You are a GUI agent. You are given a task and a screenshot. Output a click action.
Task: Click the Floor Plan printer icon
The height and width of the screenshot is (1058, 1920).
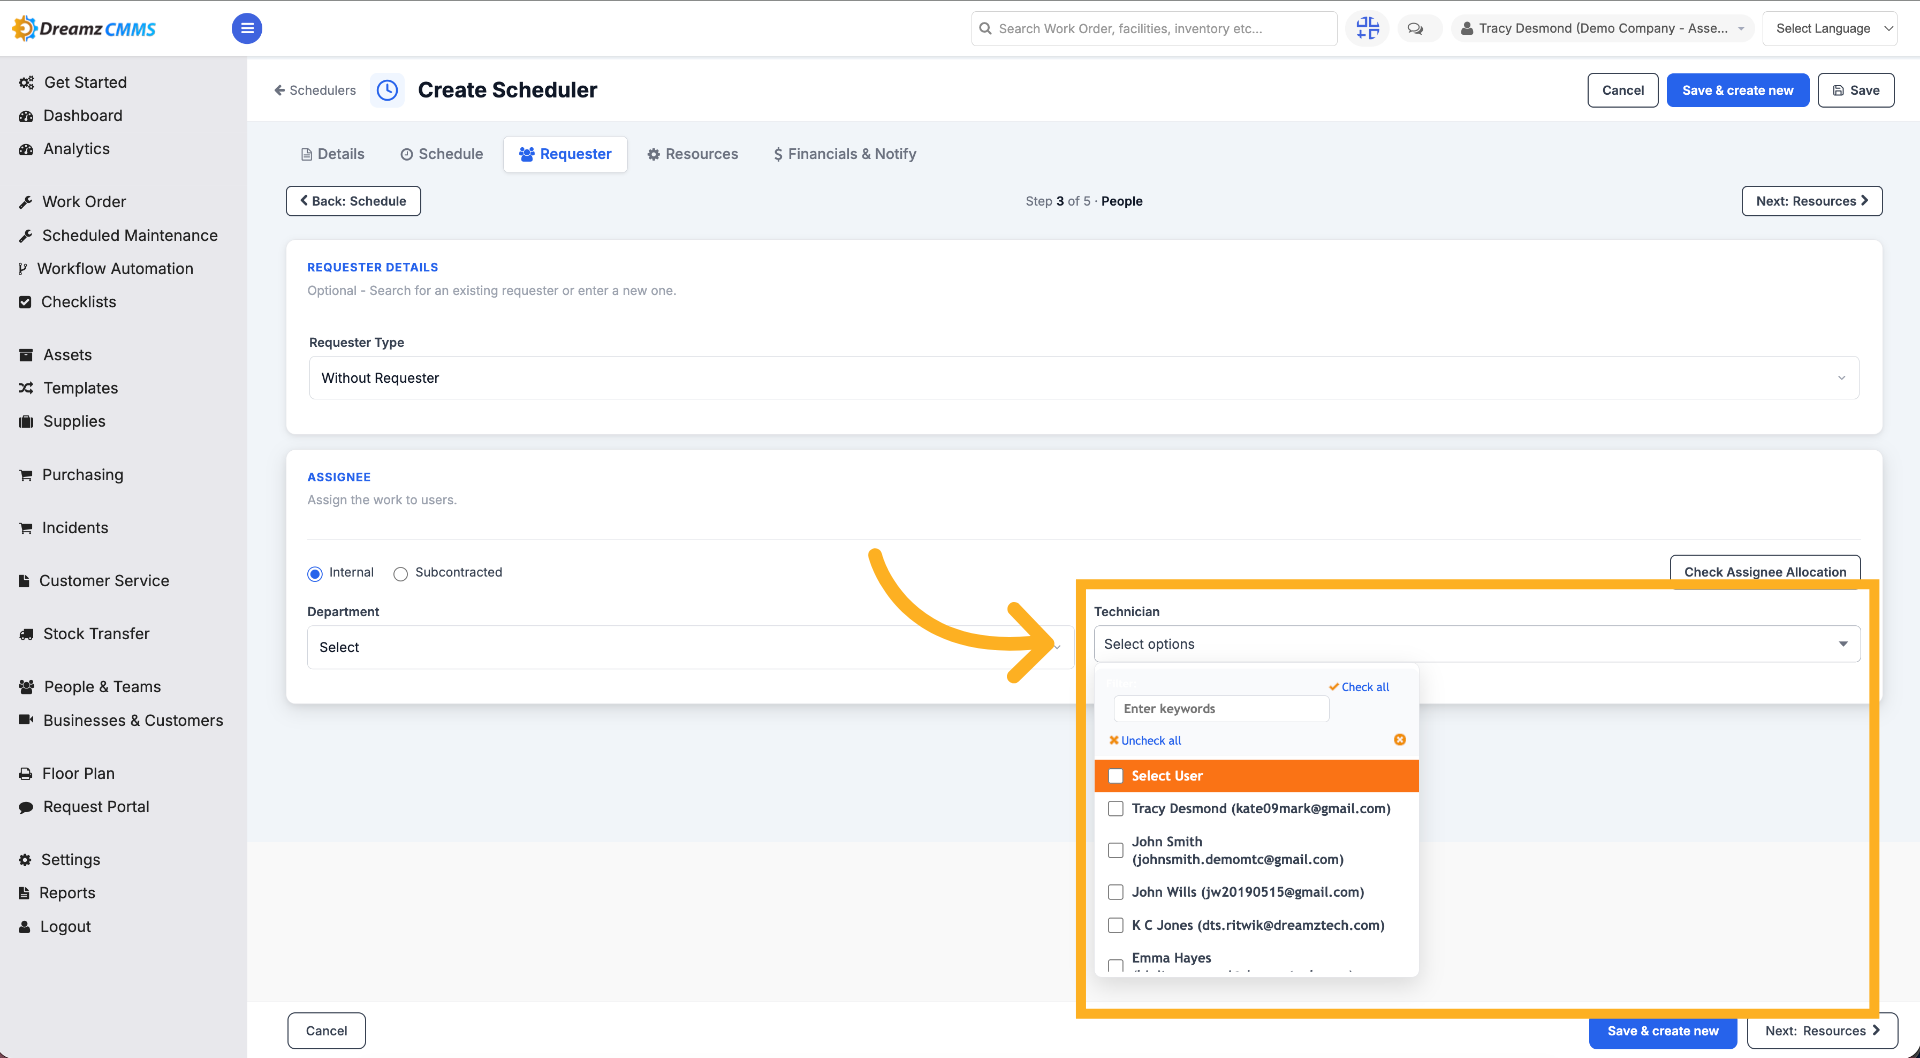point(25,774)
